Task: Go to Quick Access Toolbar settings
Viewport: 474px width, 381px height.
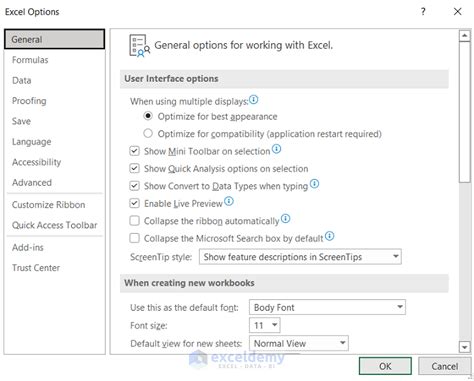Action: (55, 225)
